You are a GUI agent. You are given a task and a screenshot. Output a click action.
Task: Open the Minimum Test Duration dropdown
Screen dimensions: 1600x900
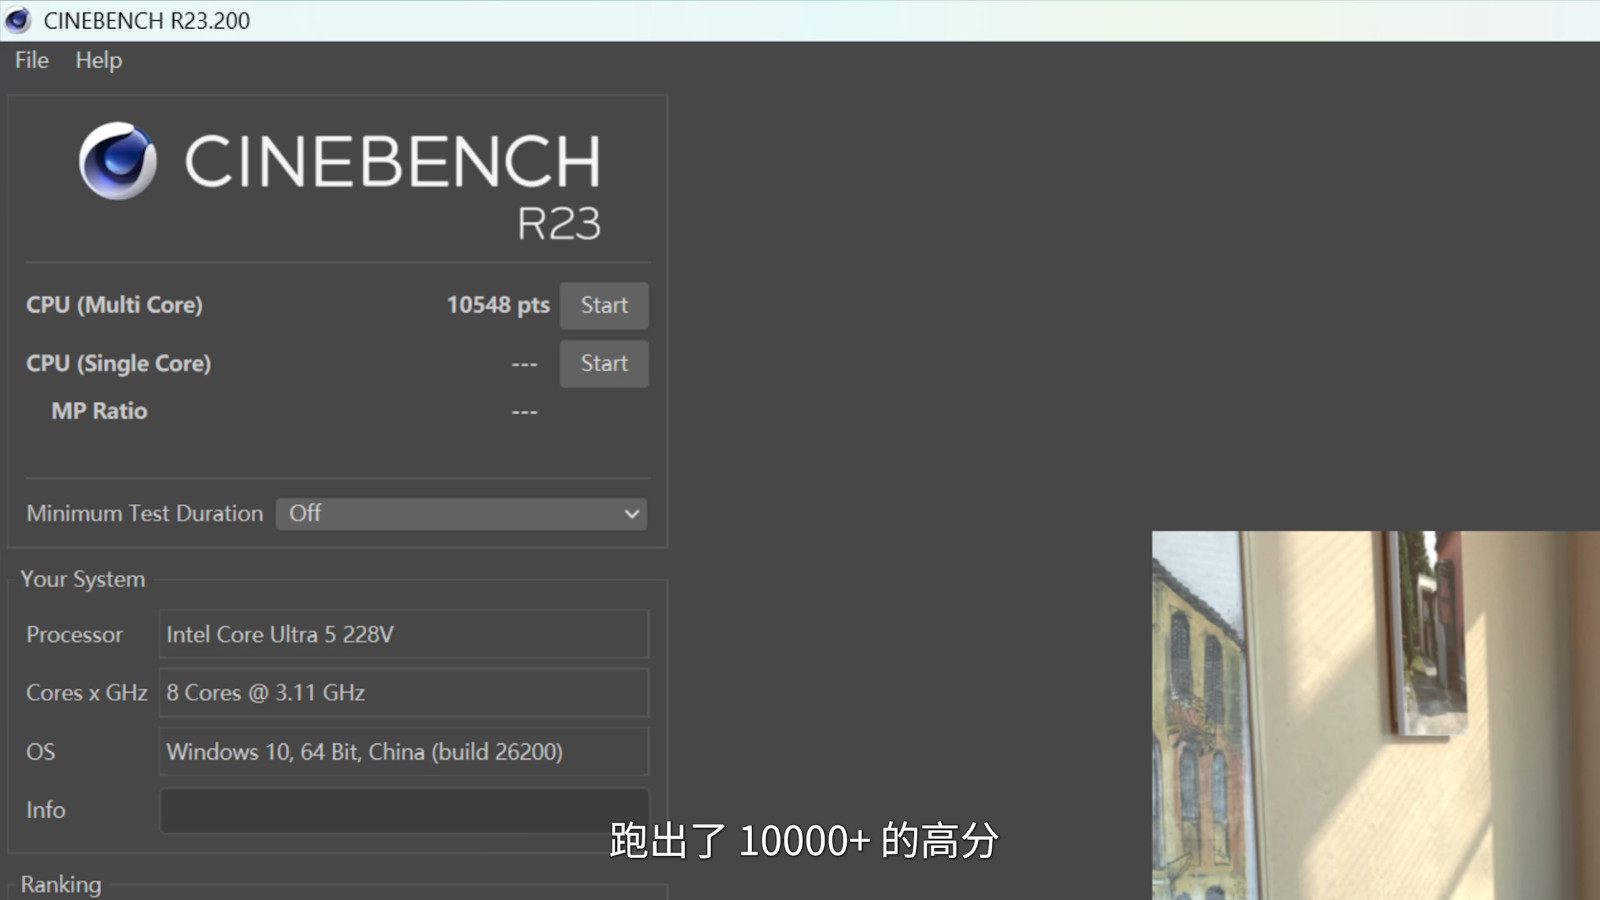click(461, 514)
